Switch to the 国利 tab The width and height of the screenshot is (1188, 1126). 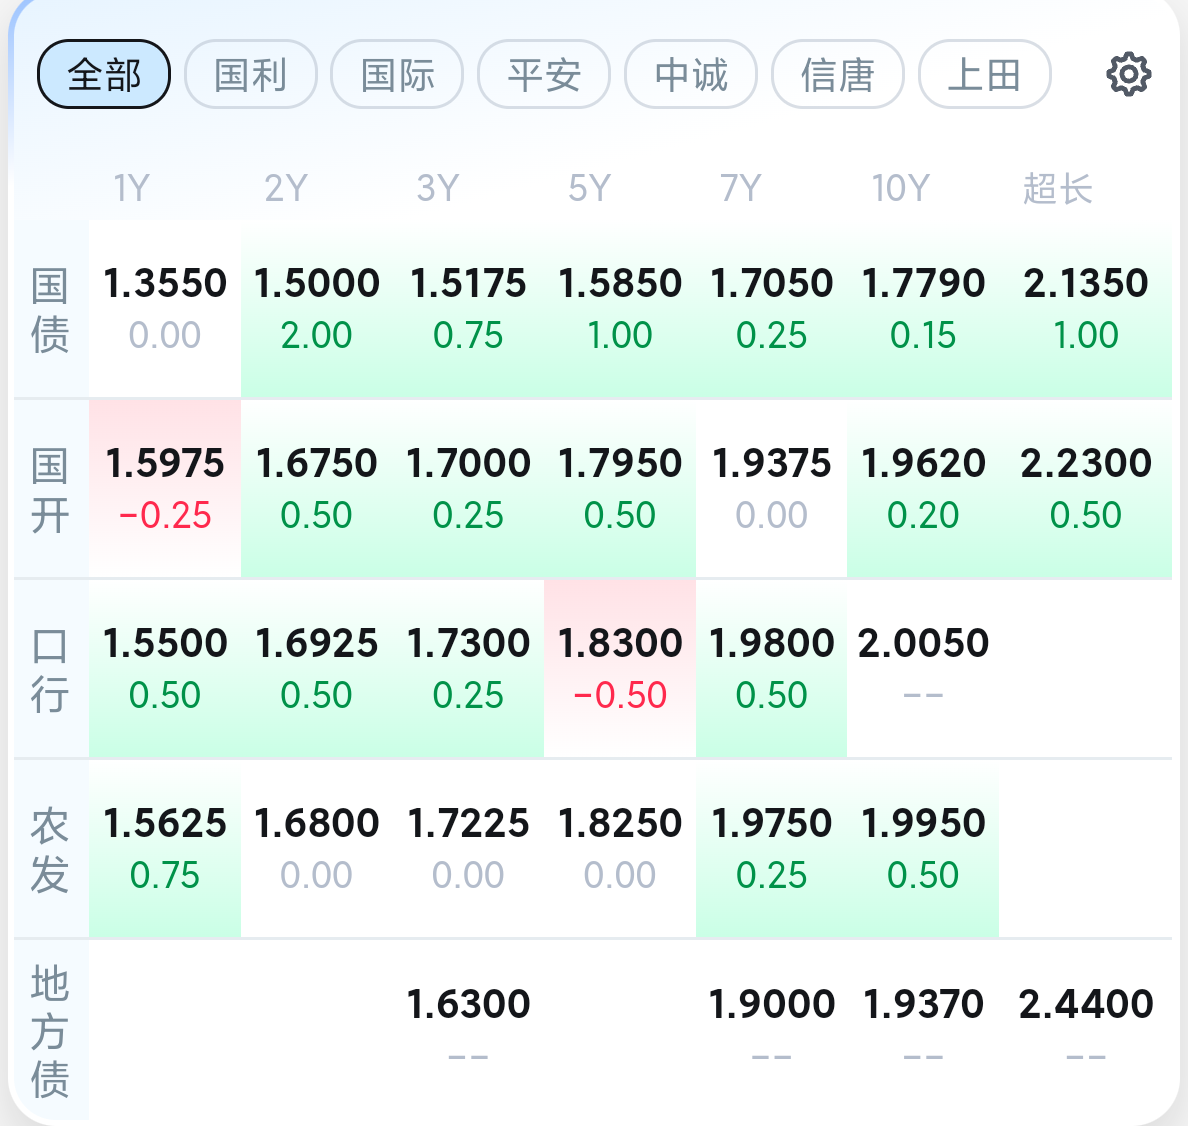point(251,75)
